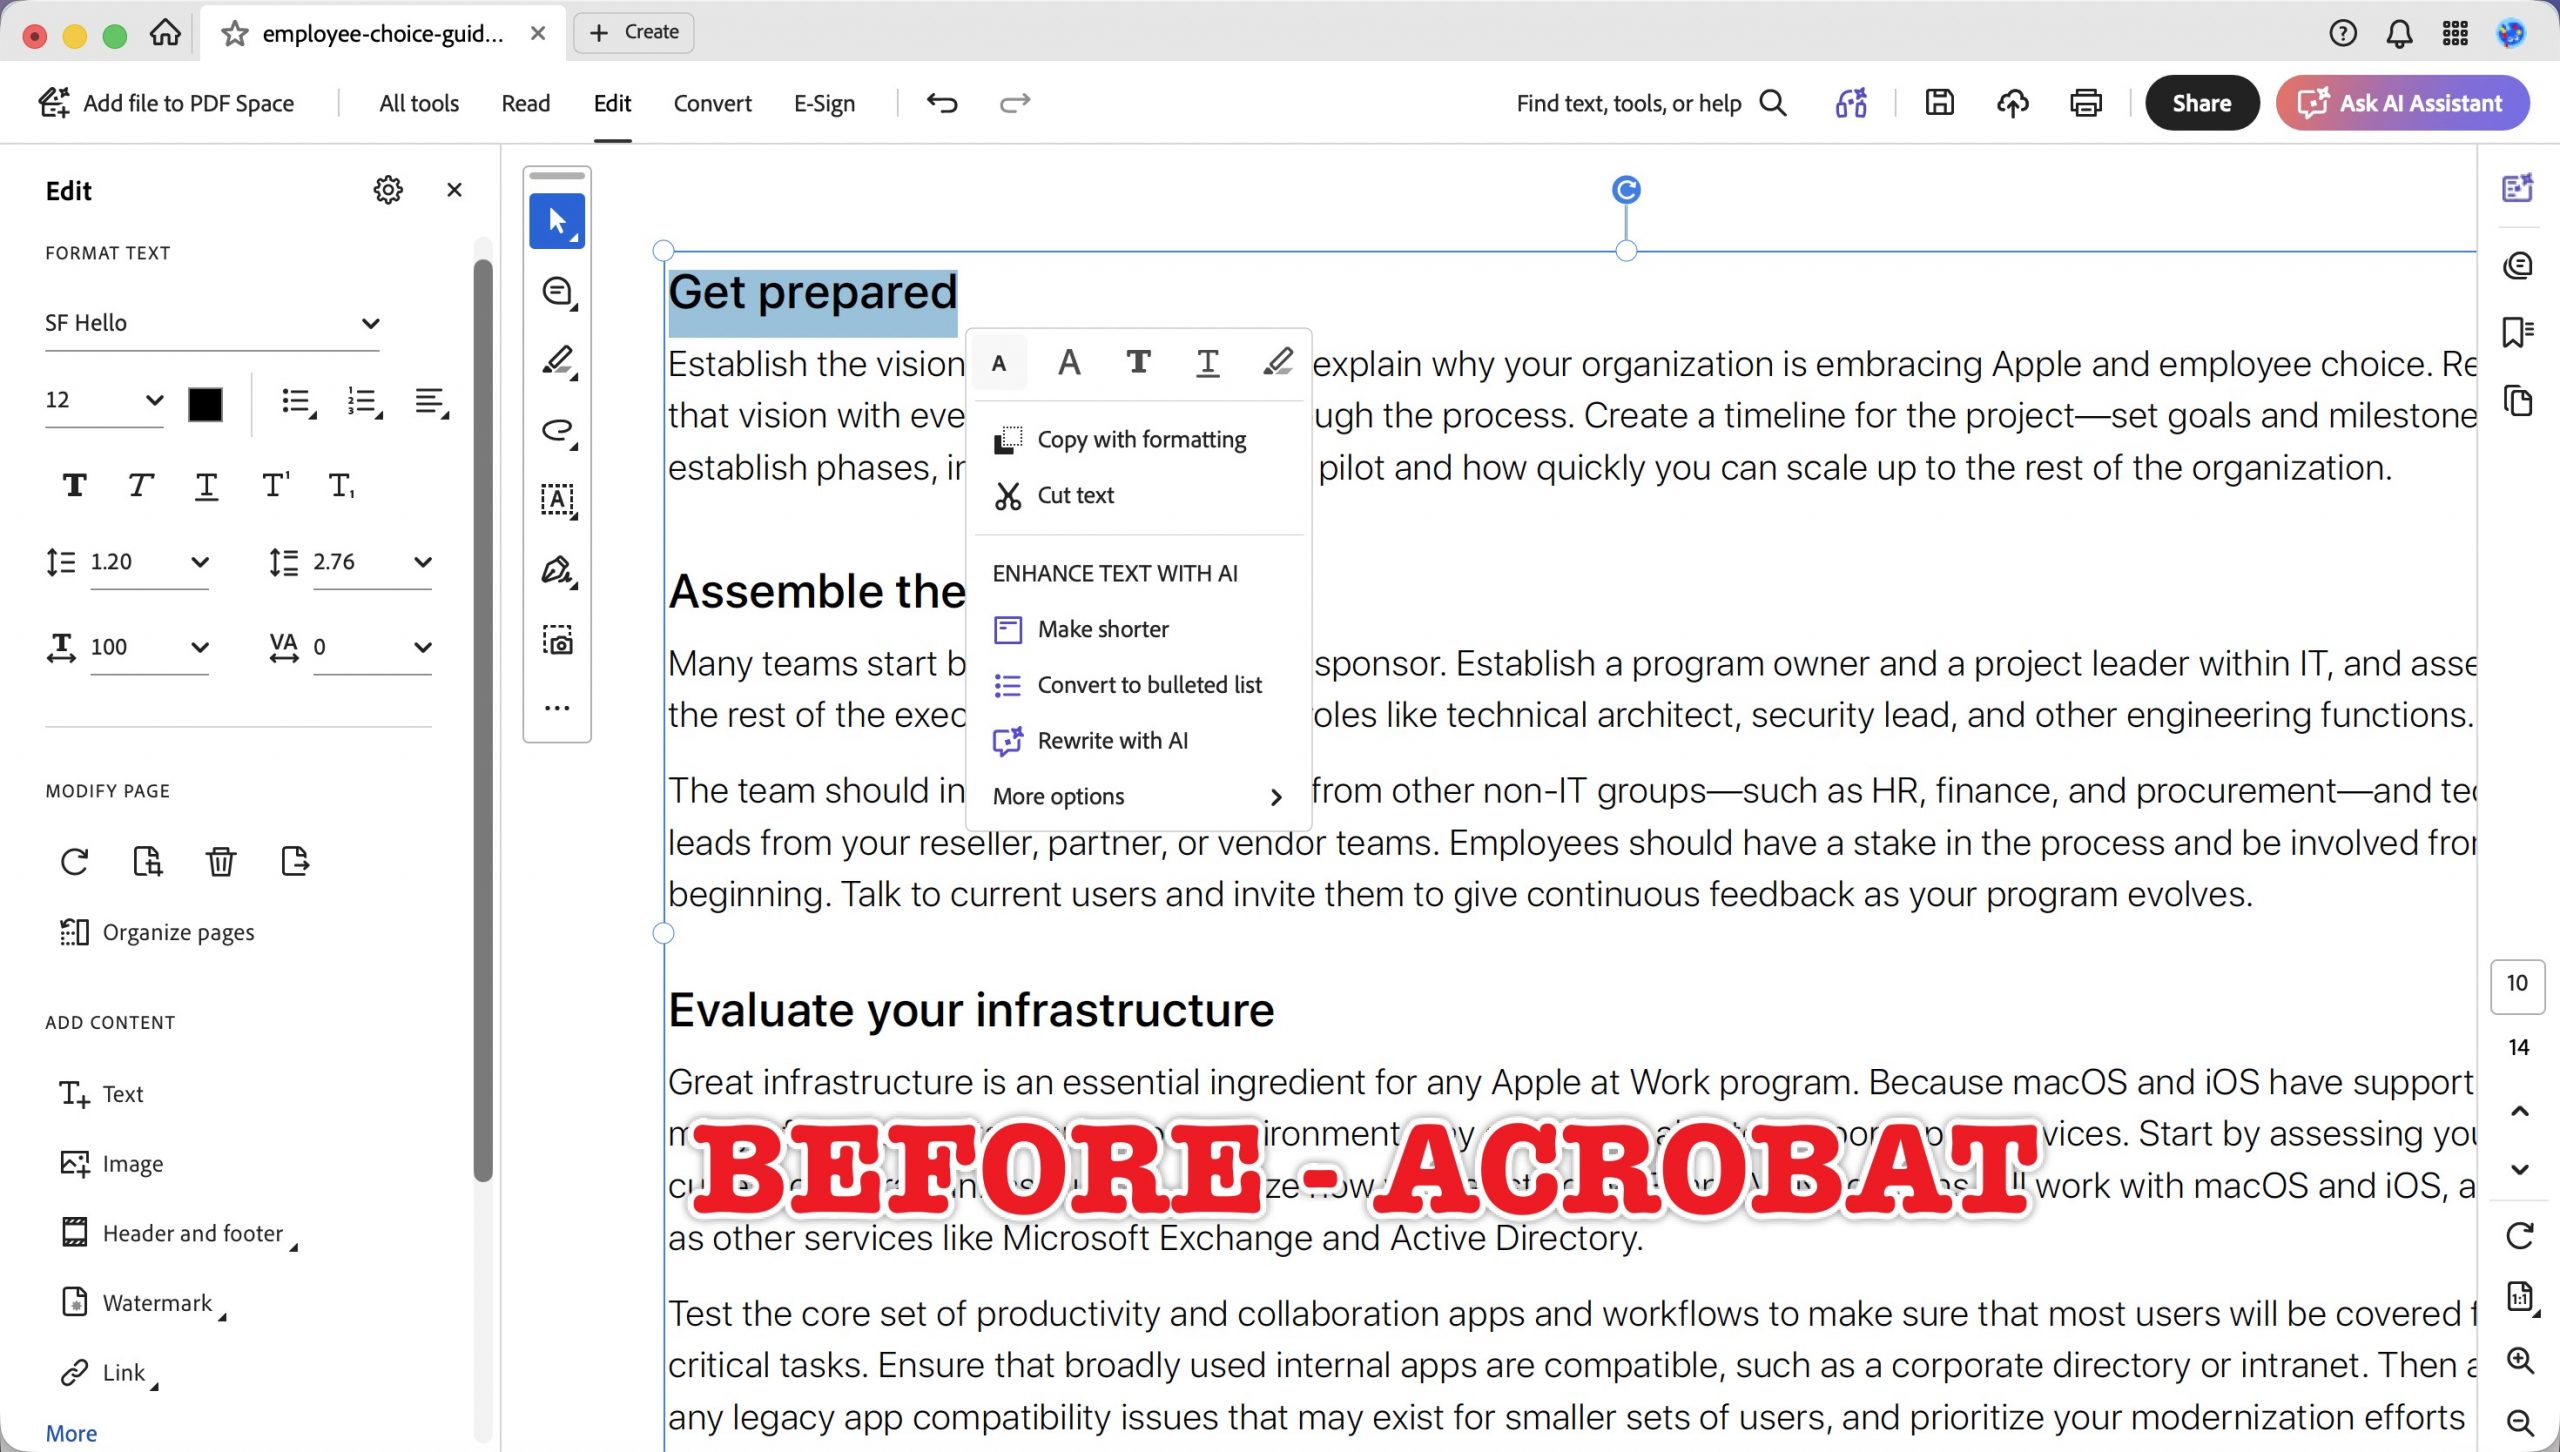Open the pages copy panel on right rail

2518,401
